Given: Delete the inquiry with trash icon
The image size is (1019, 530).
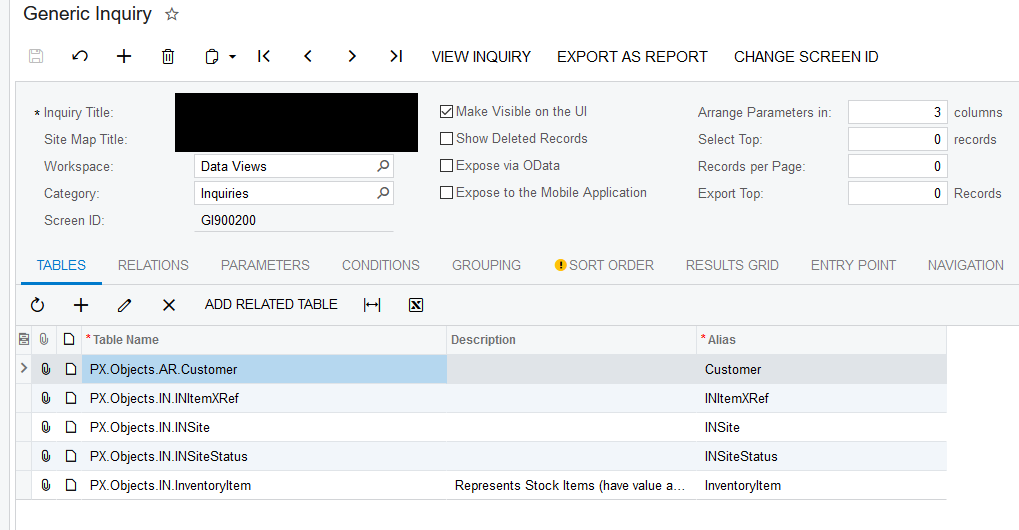Looking at the screenshot, I should point(168,57).
